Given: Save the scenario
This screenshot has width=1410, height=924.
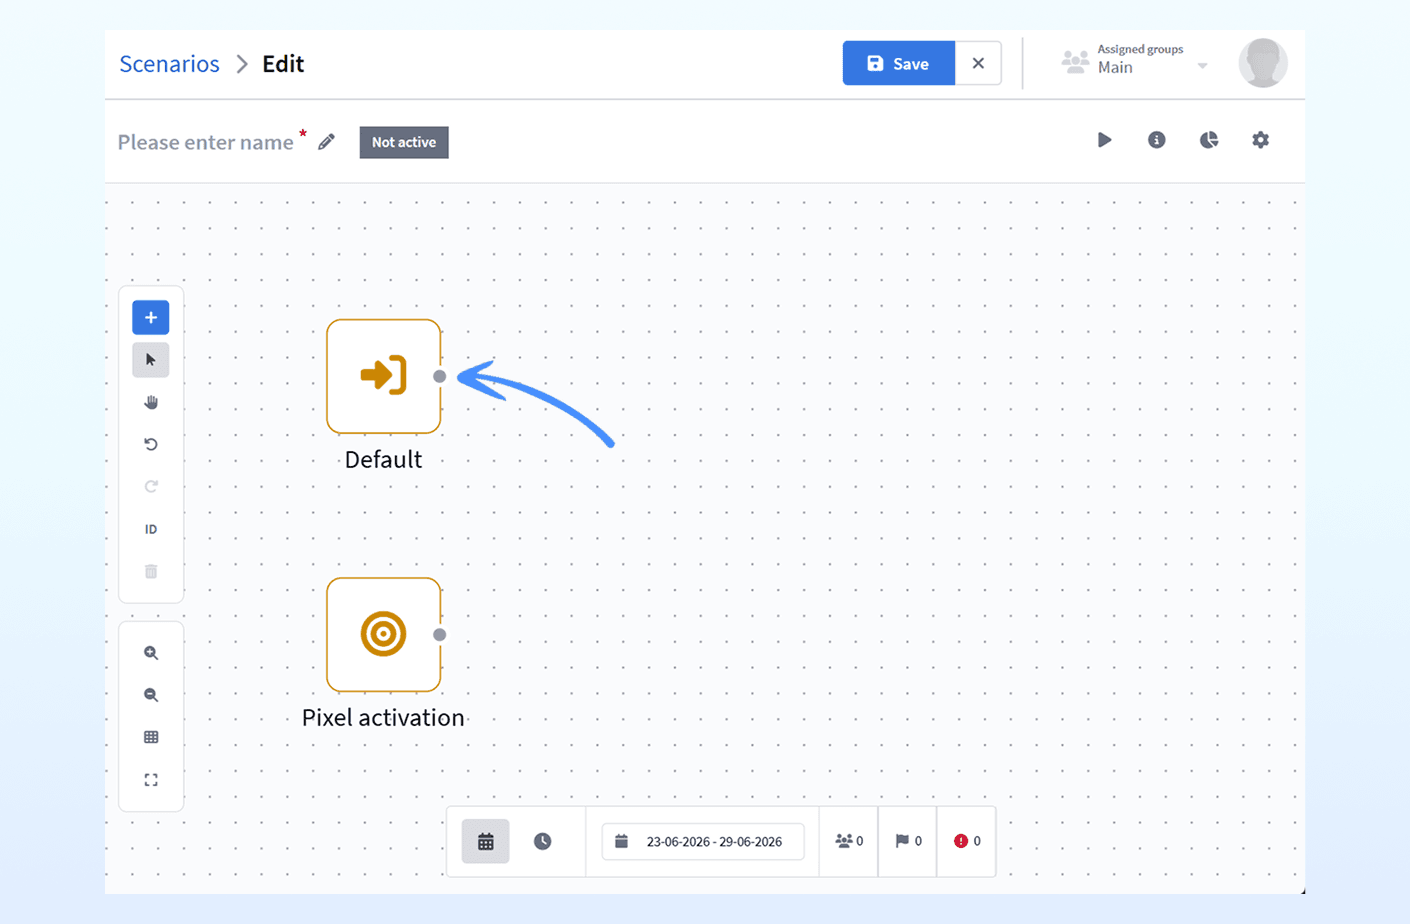Looking at the screenshot, I should pos(899,63).
